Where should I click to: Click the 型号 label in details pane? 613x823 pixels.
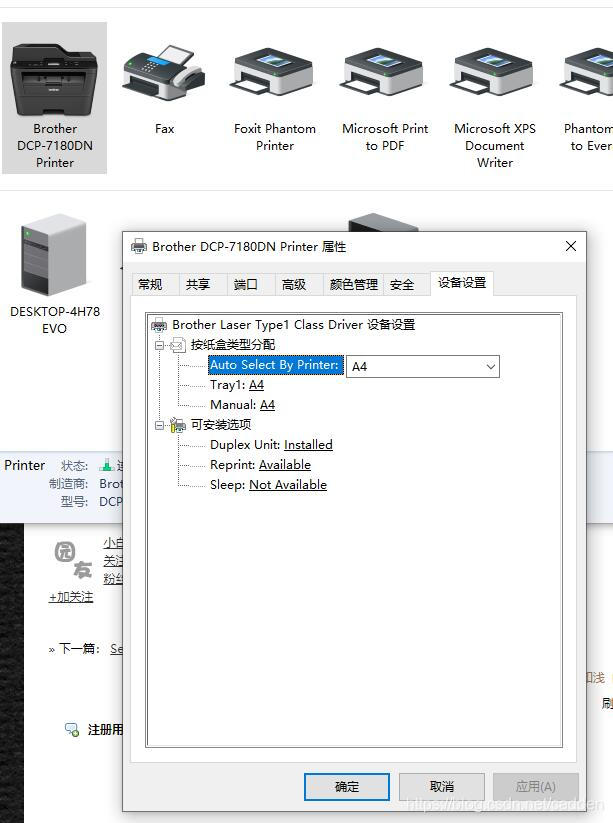tap(75, 502)
